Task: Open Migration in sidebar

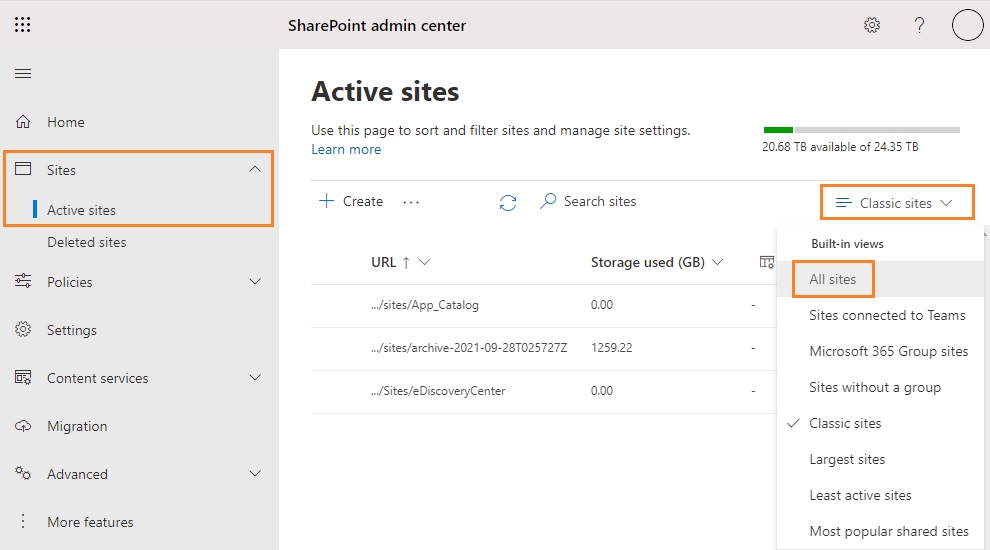Action: [77, 426]
